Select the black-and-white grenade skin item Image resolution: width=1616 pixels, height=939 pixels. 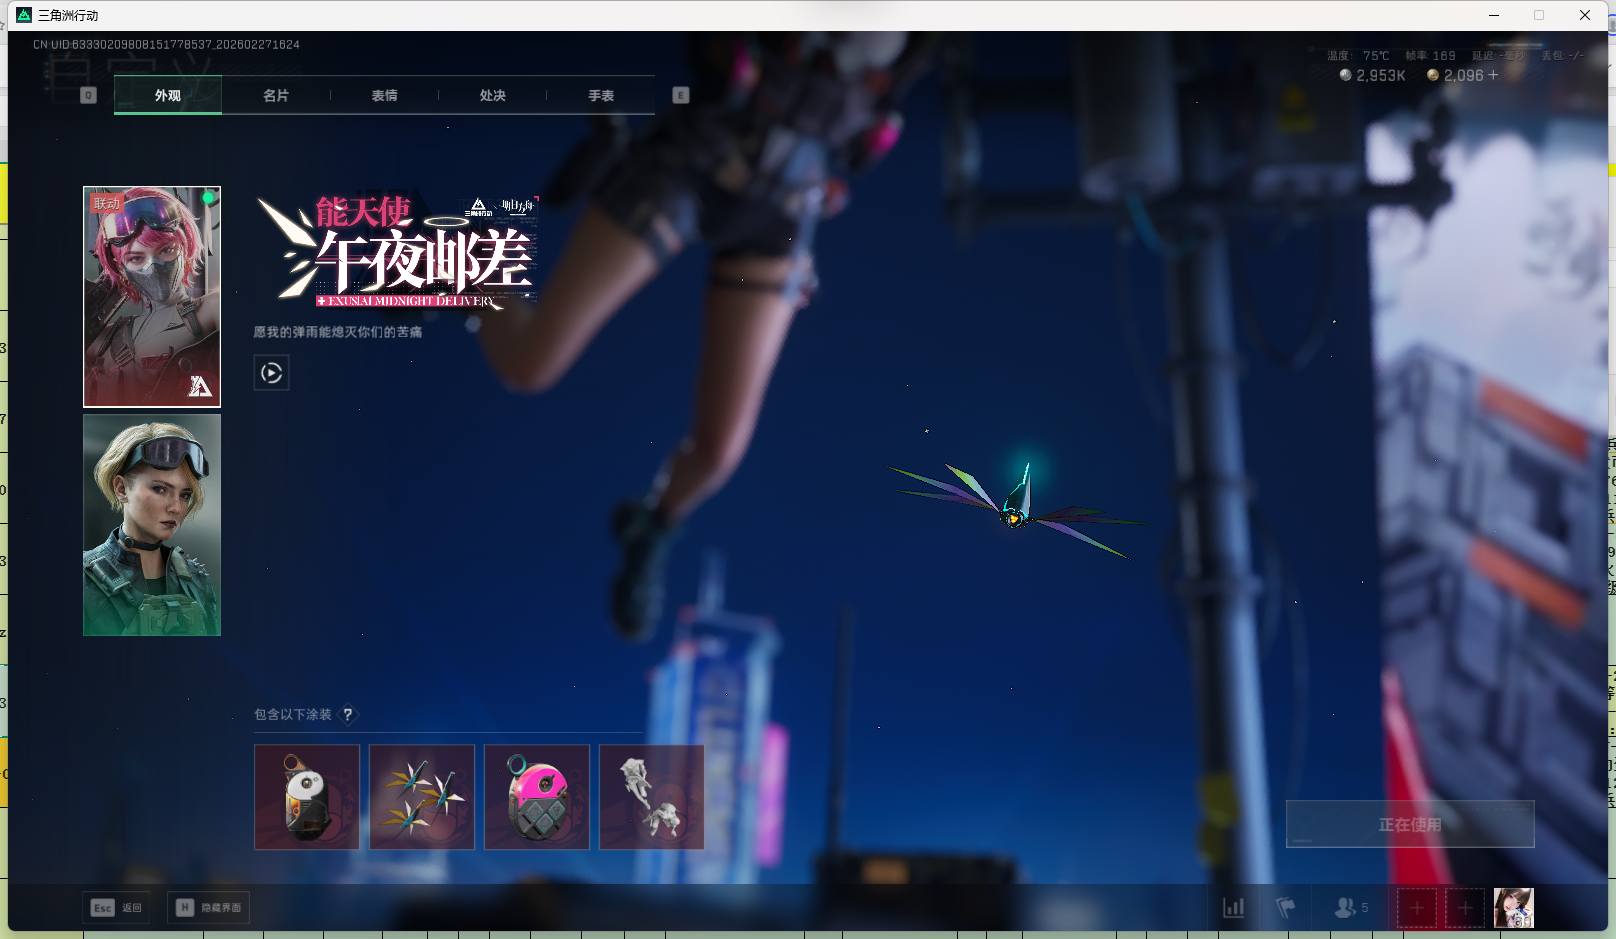307,797
